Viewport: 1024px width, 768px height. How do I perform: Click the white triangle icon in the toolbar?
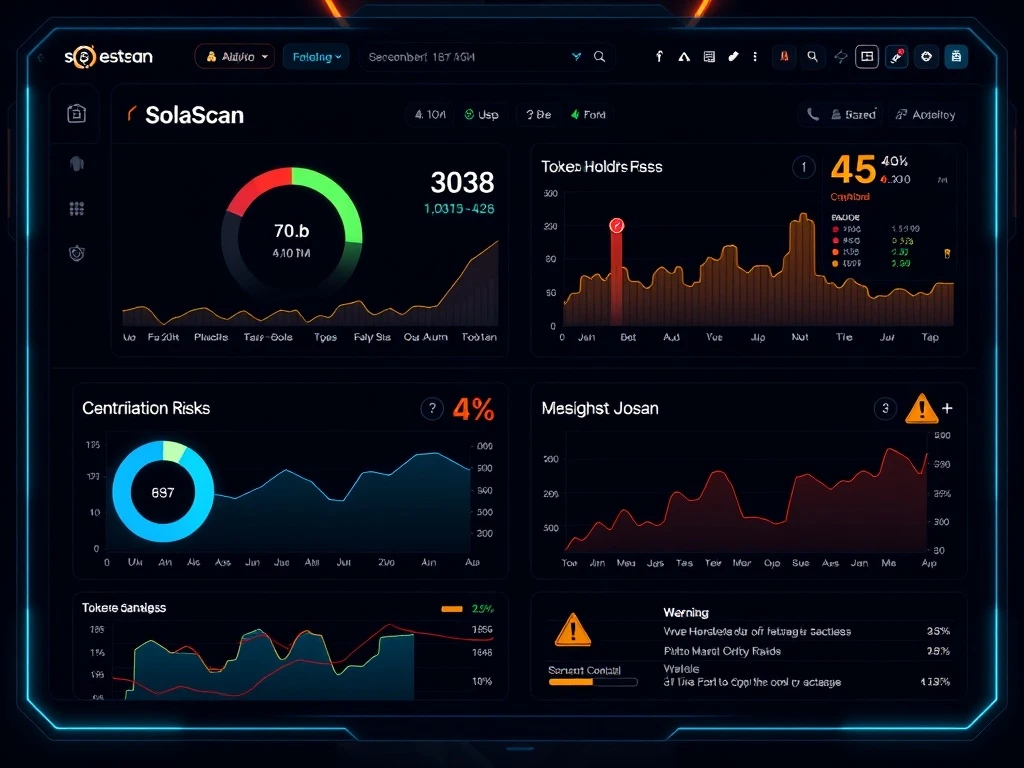tap(684, 57)
